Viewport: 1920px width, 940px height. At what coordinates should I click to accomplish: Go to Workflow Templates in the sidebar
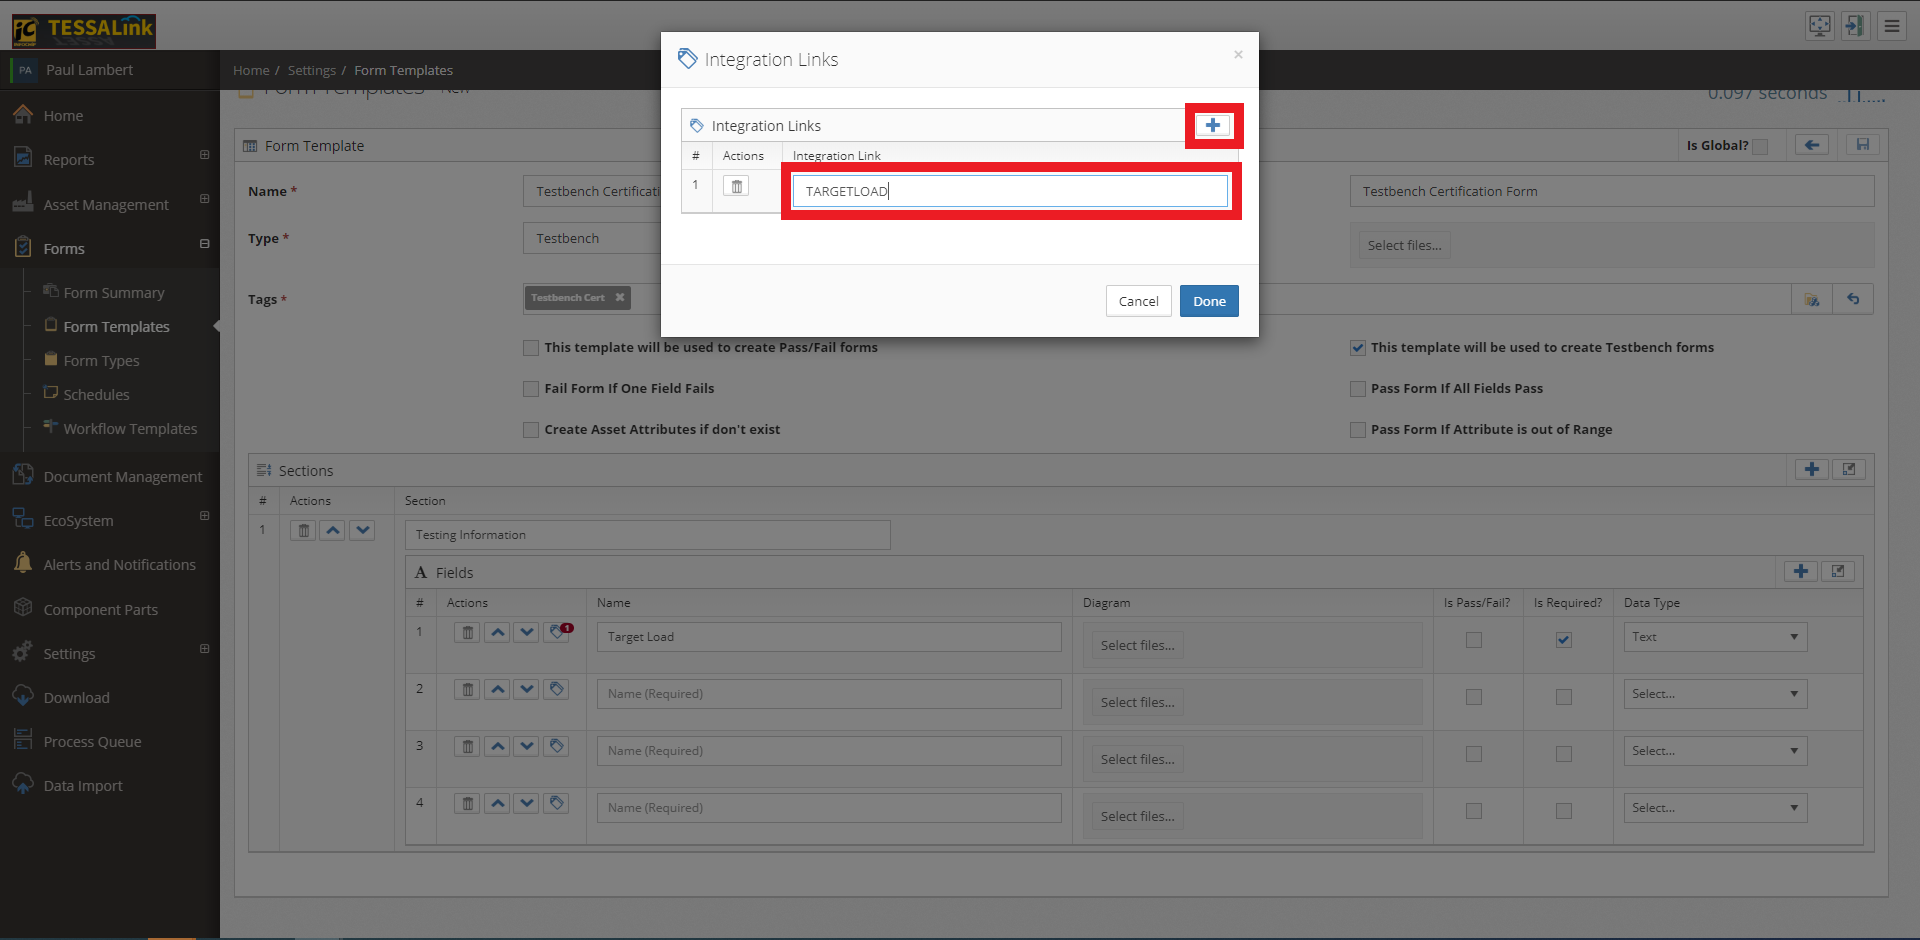point(130,429)
